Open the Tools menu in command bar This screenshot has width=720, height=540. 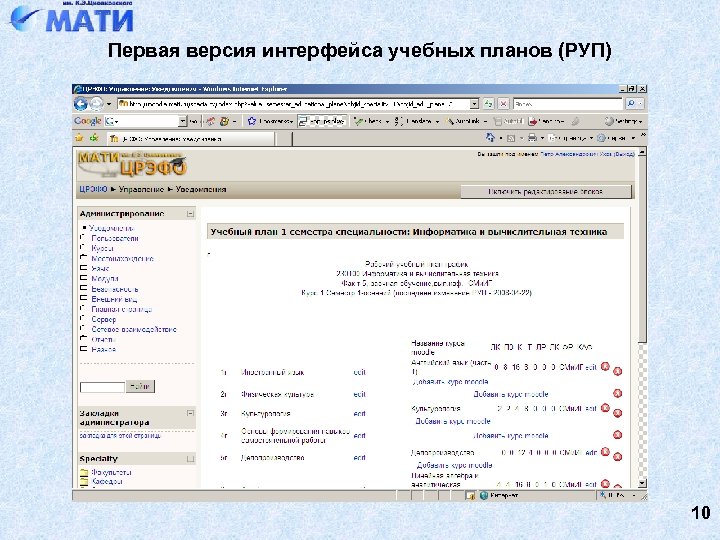pos(616,138)
